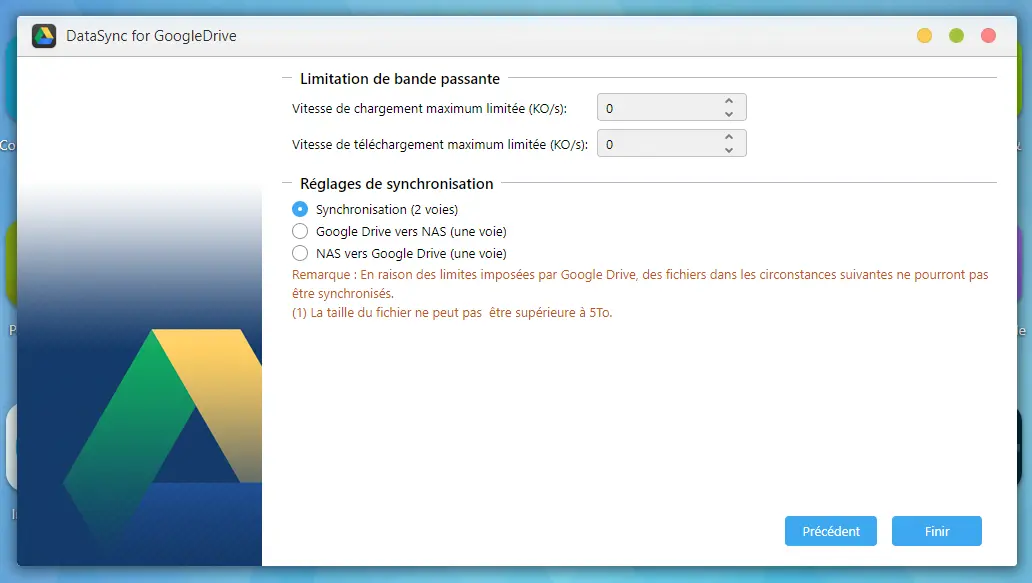The image size is (1032, 583).
Task: Select 'Synchronisation (2 voies)' mode
Action: click(x=301, y=209)
